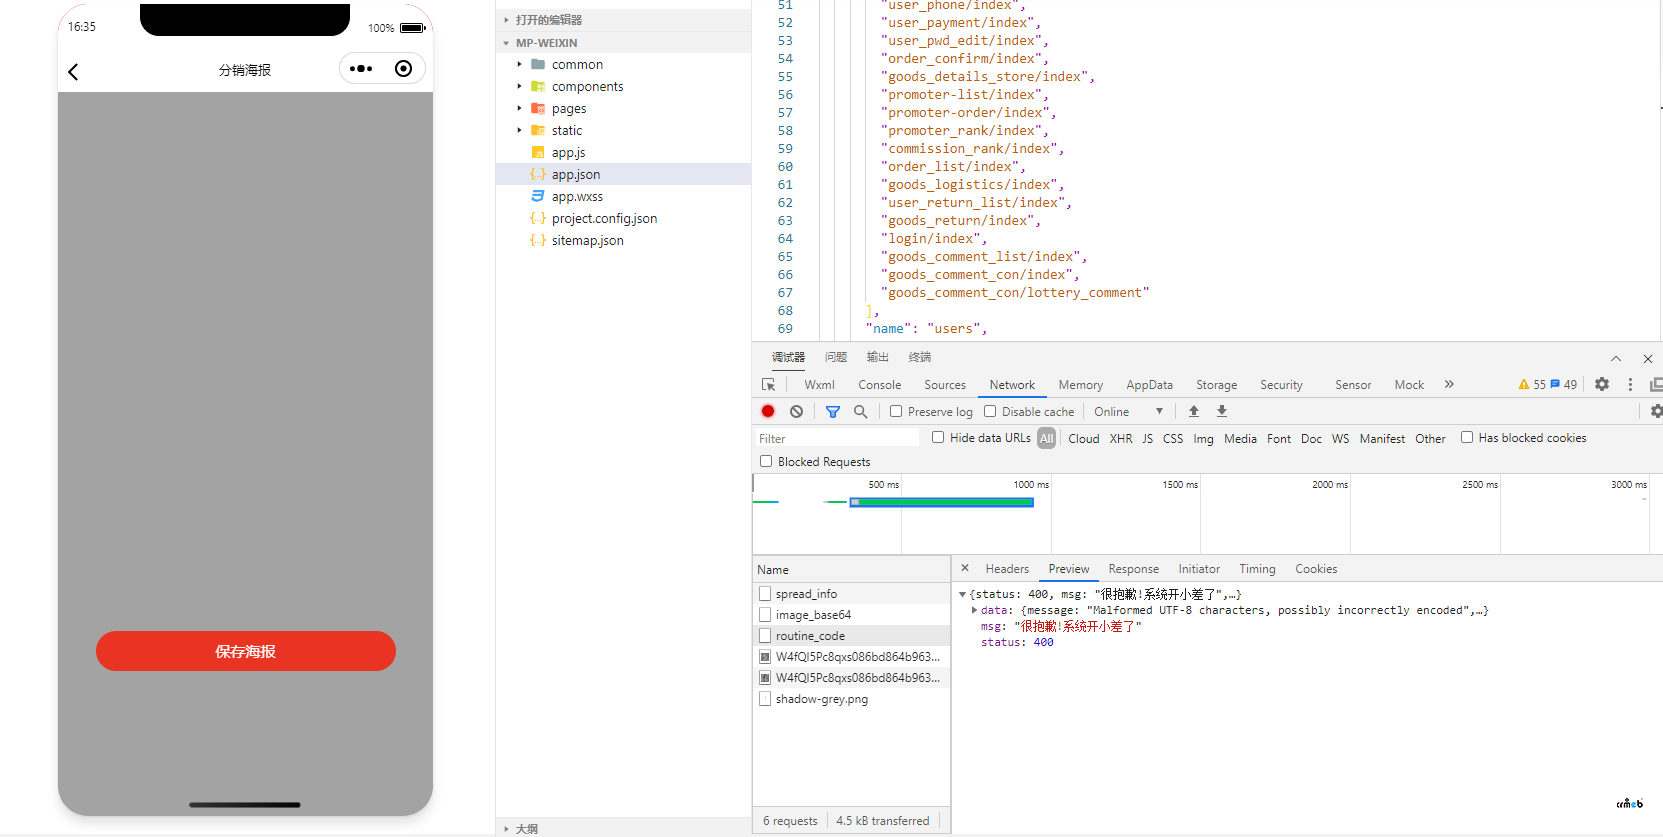Enable Disable cache checkbox
Image resolution: width=1663 pixels, height=837 pixels.
tap(990, 411)
